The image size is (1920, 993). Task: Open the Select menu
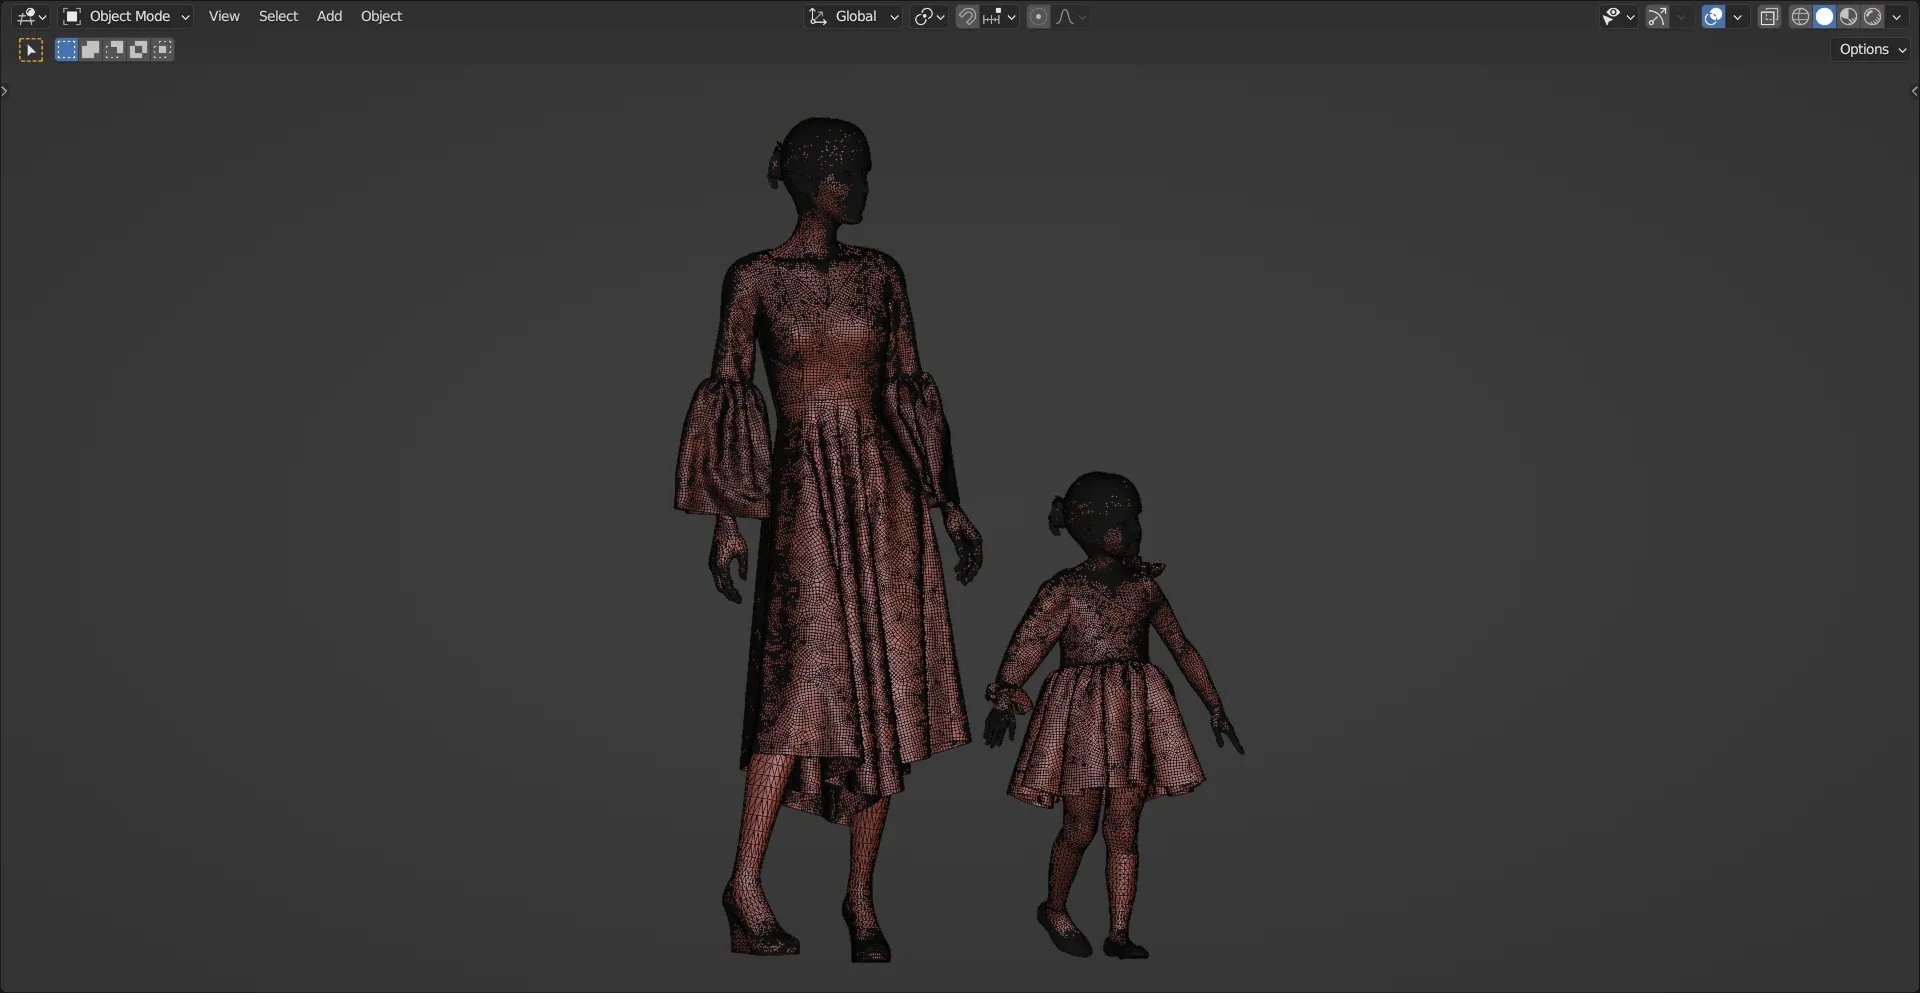(278, 16)
